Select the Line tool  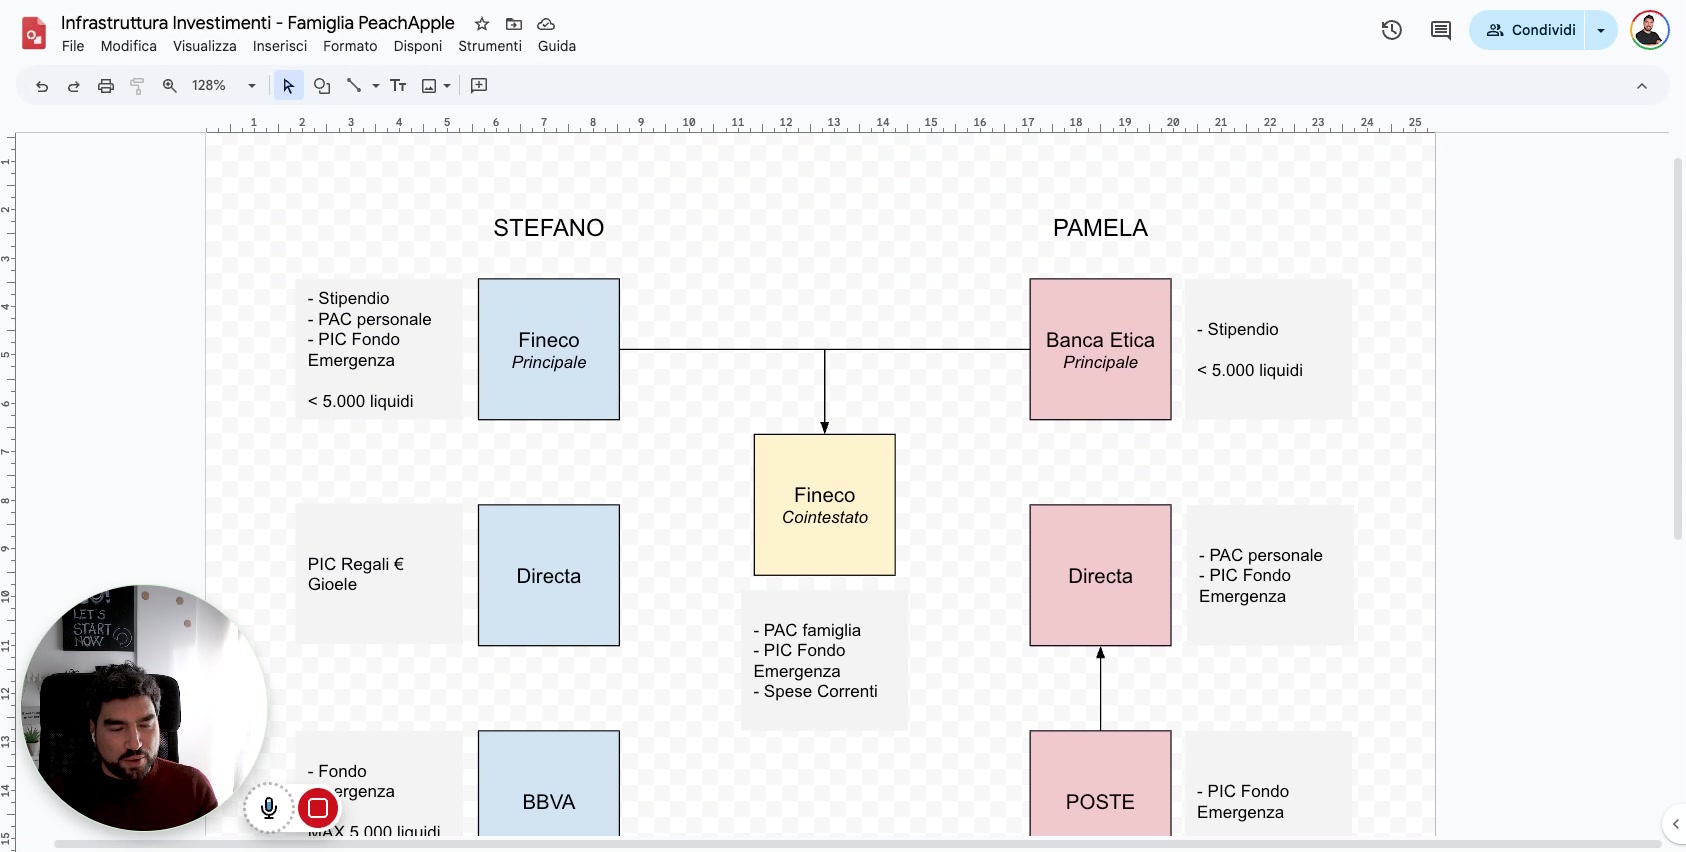click(354, 86)
